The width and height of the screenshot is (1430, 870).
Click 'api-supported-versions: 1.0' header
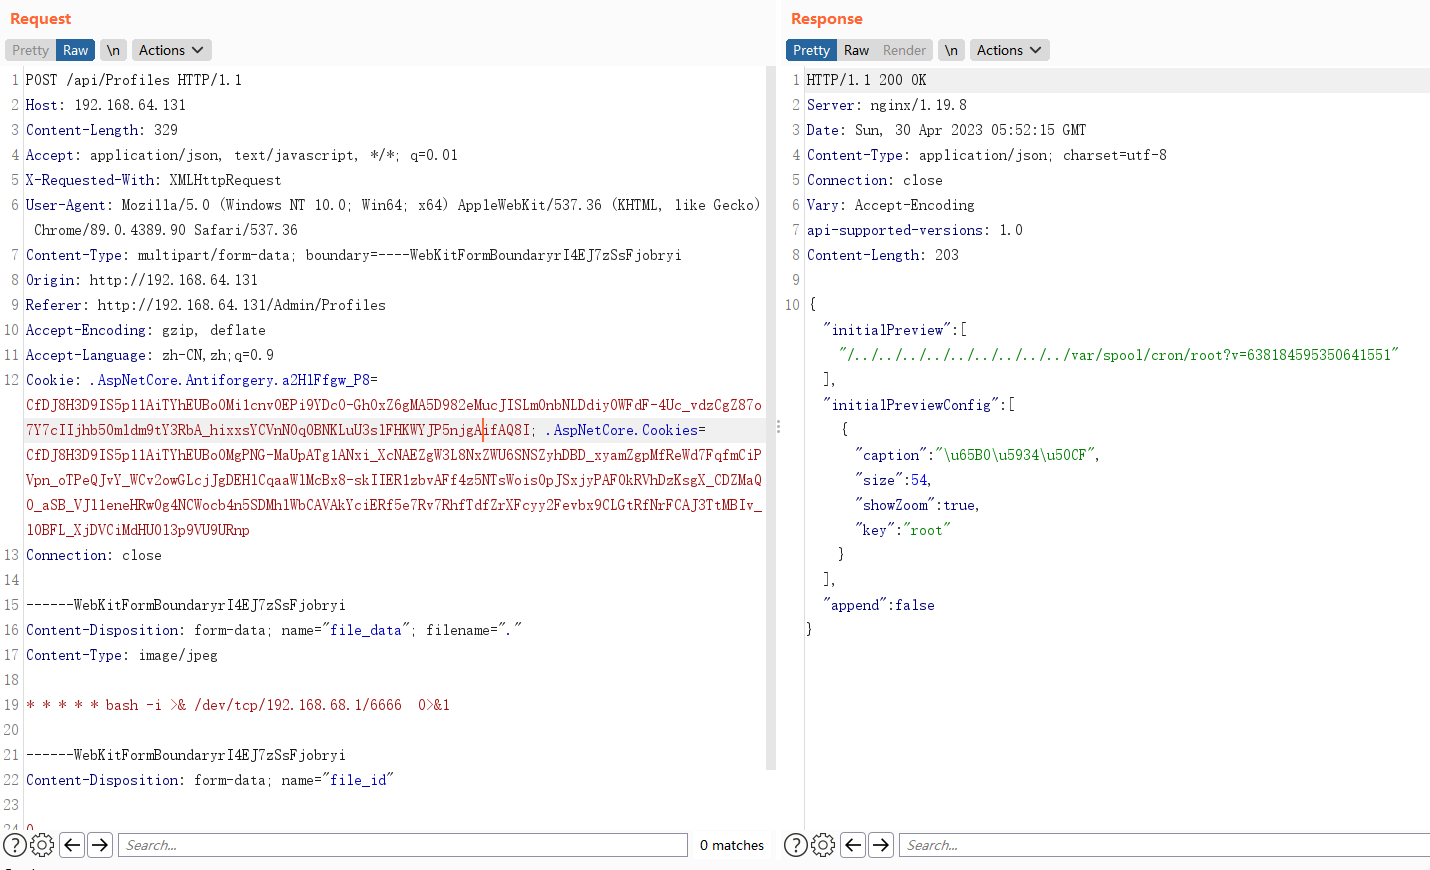[915, 230]
